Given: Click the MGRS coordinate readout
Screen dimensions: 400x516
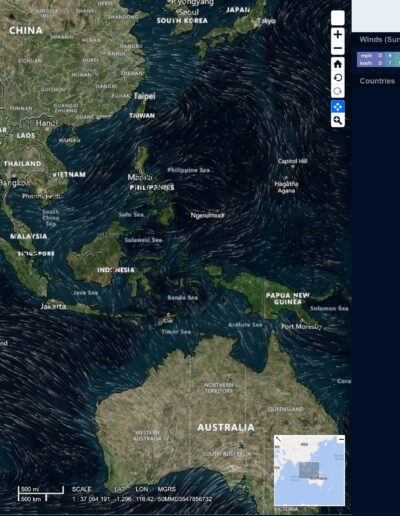Looking at the screenshot, I should point(185,499).
